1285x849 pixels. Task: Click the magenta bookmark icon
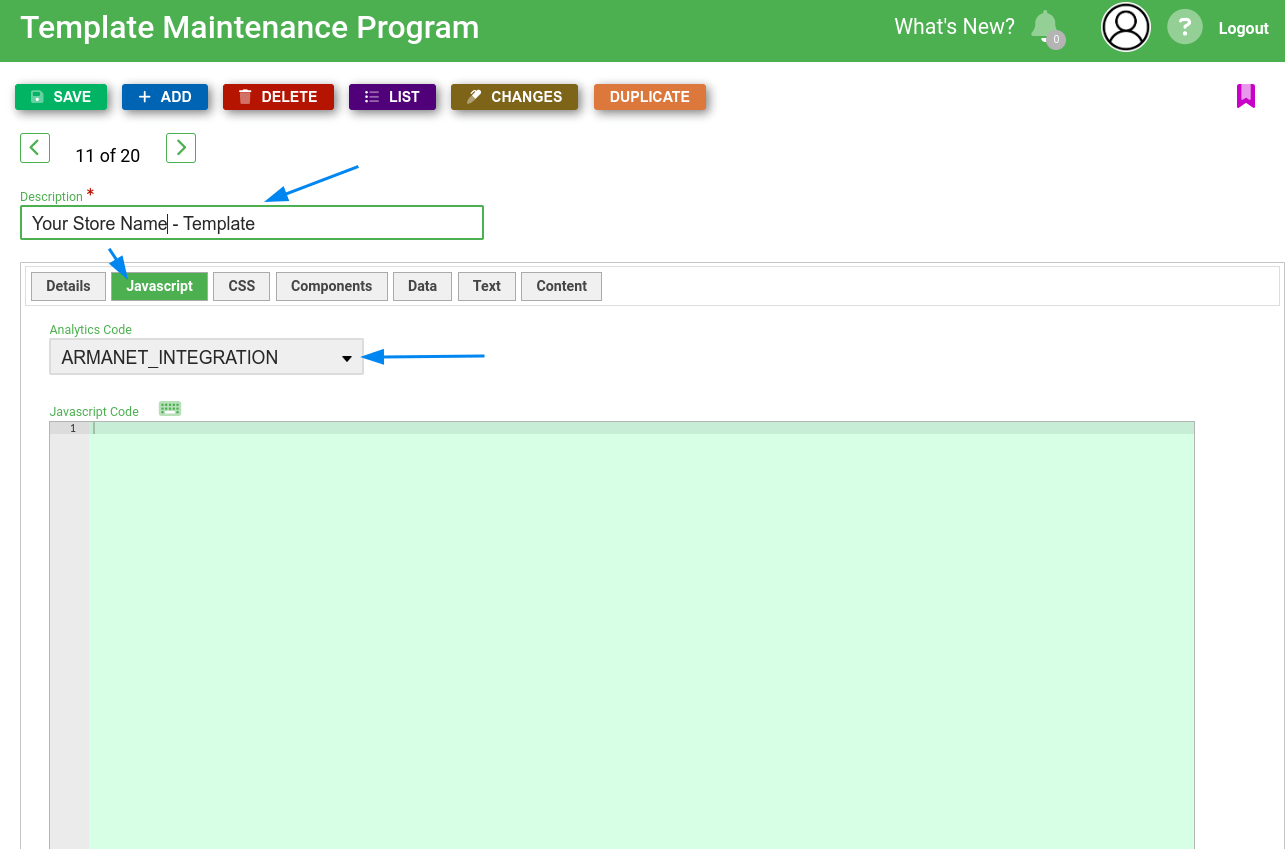1245,96
